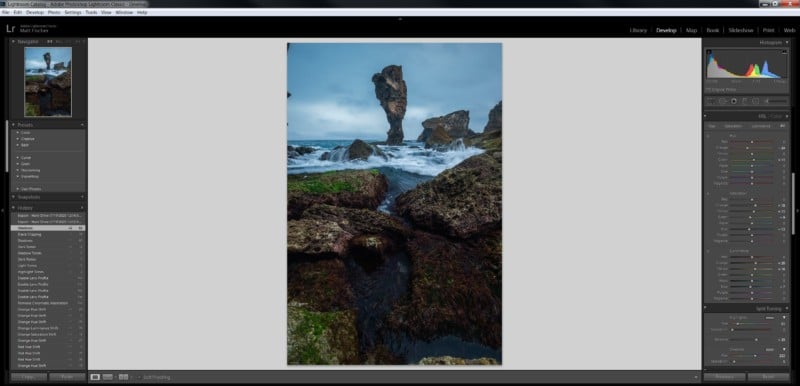Expand the Creative preset group

click(18, 139)
